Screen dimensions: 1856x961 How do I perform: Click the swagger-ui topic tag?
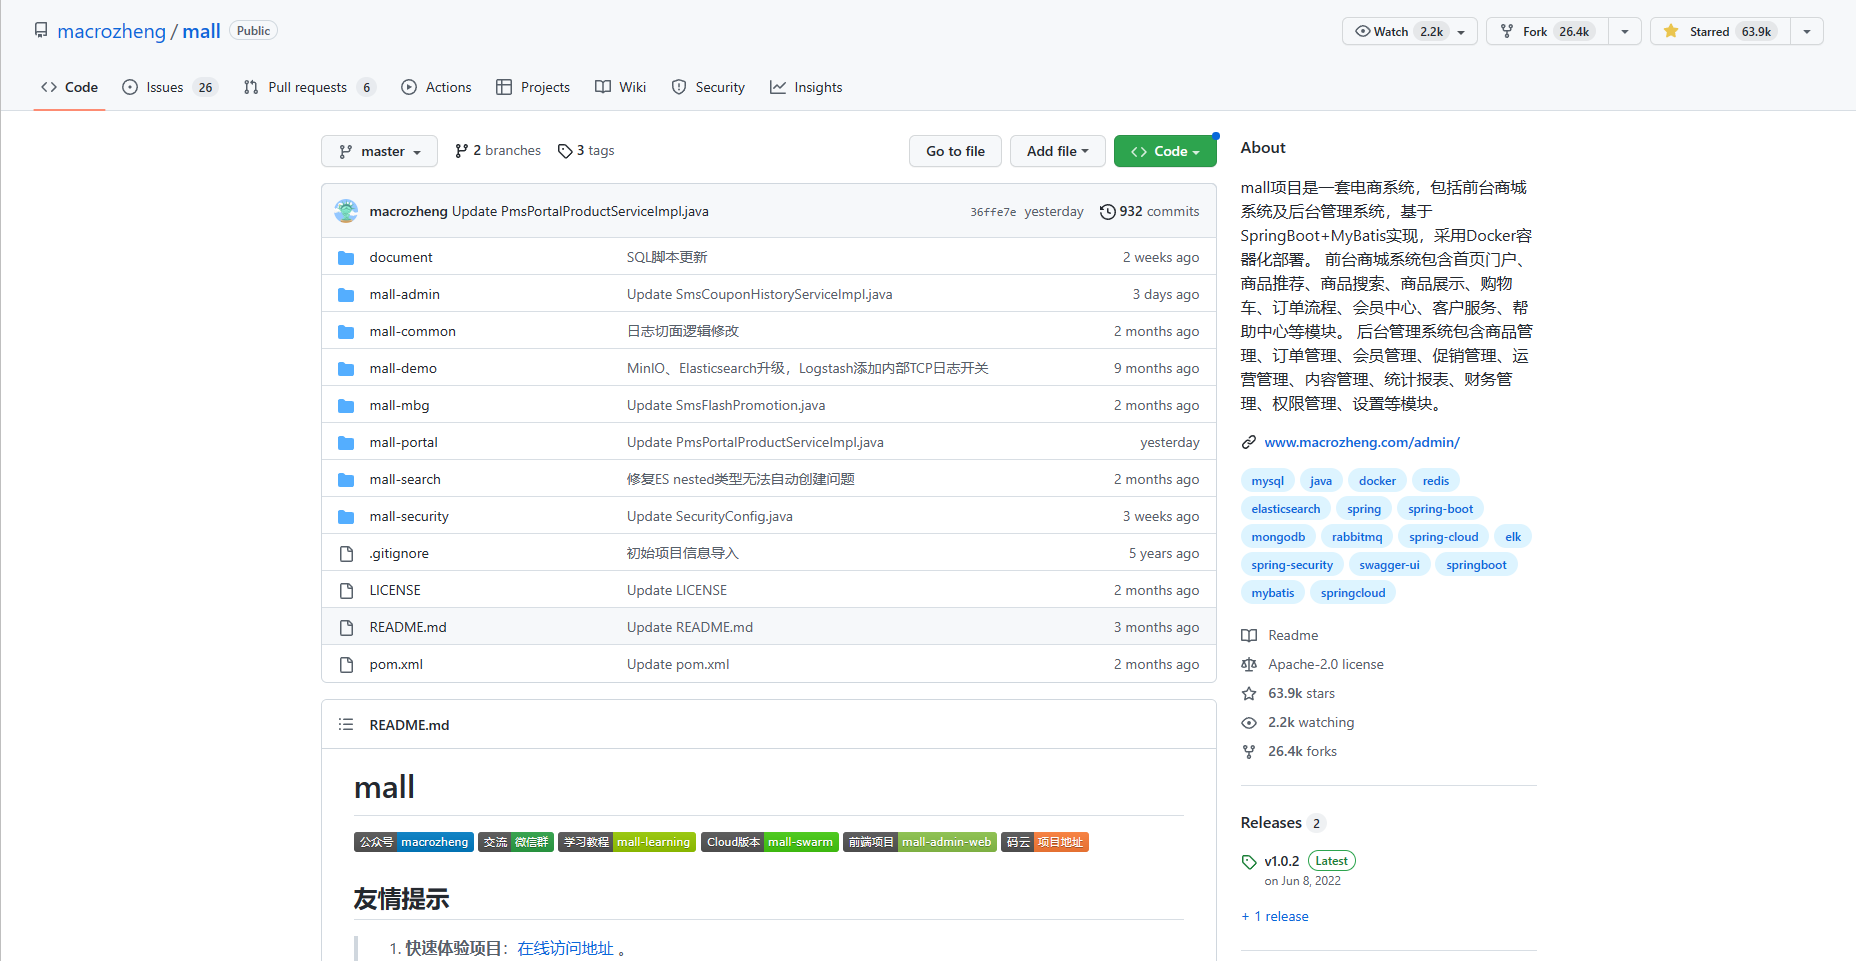point(1389,565)
